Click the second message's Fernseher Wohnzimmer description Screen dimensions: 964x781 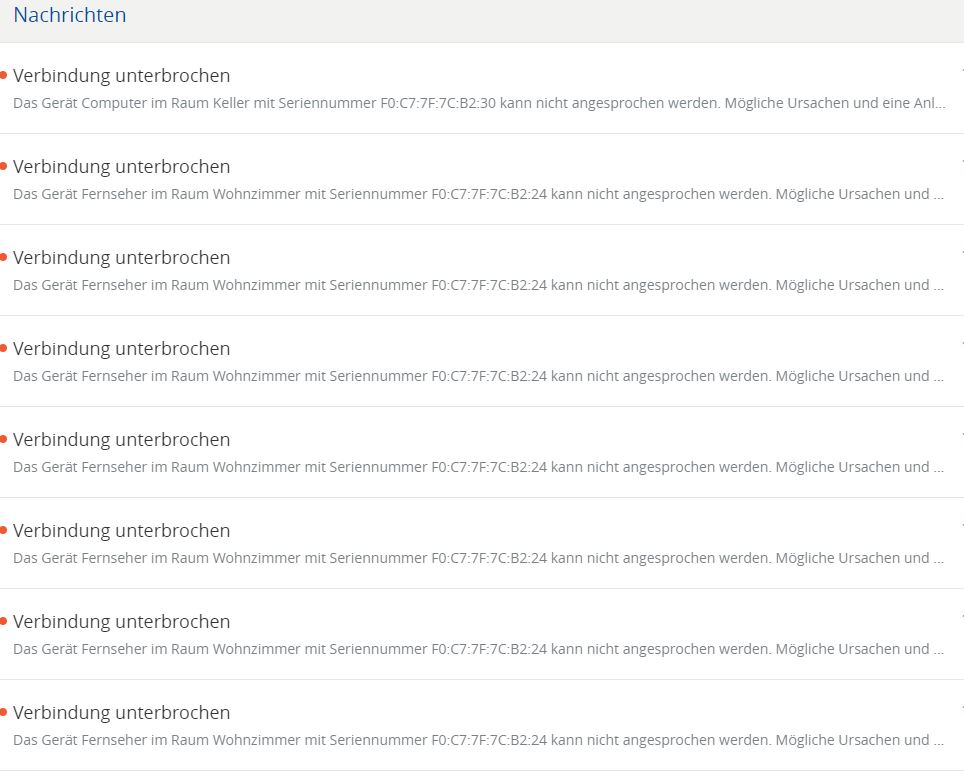tap(478, 194)
